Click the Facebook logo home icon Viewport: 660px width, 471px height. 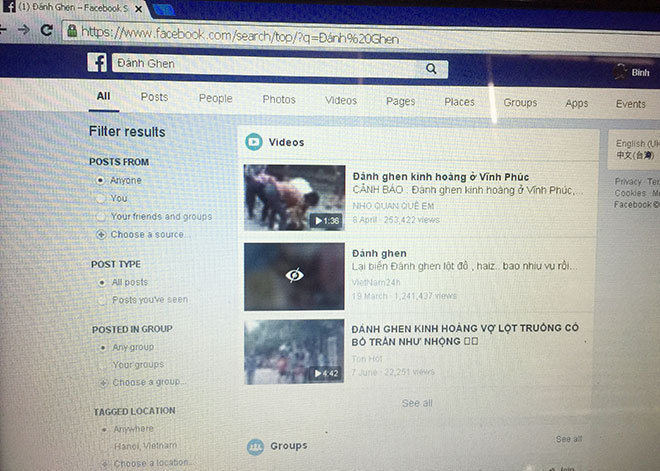point(97,63)
